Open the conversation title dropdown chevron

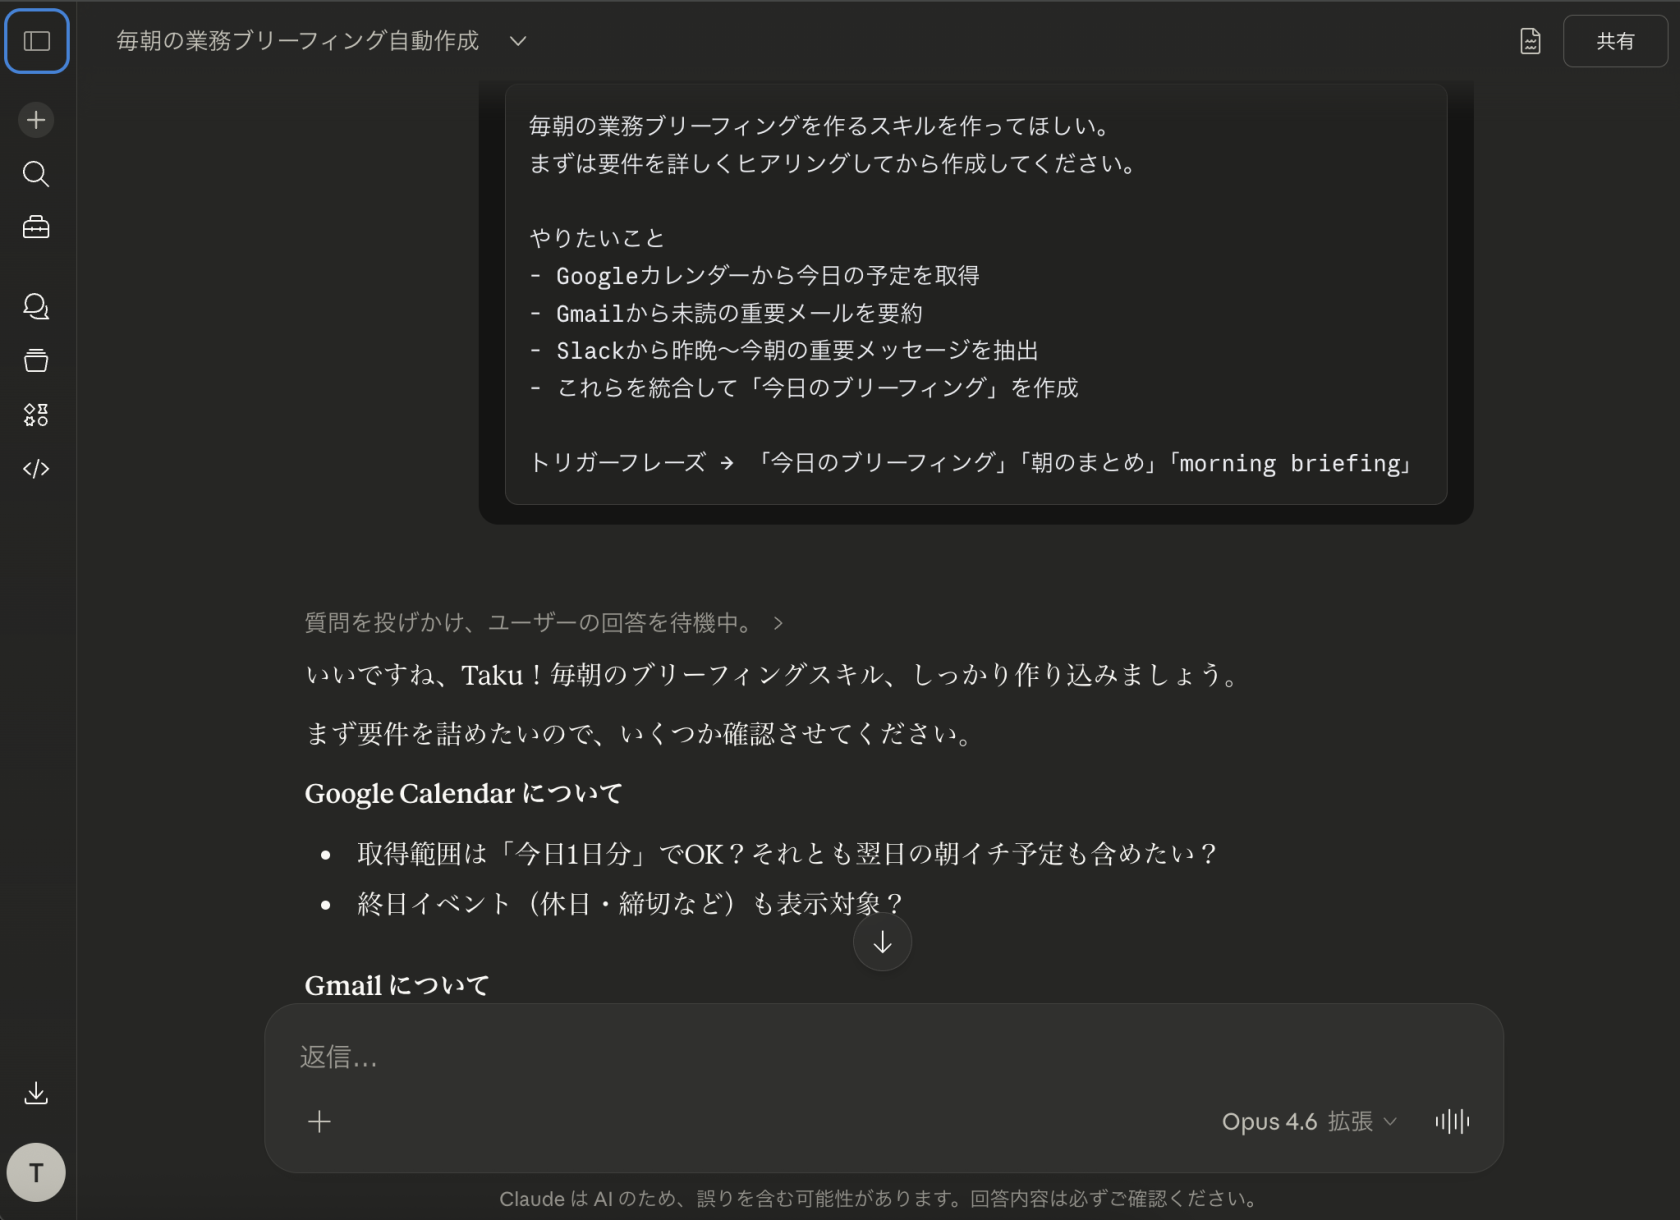tap(517, 42)
